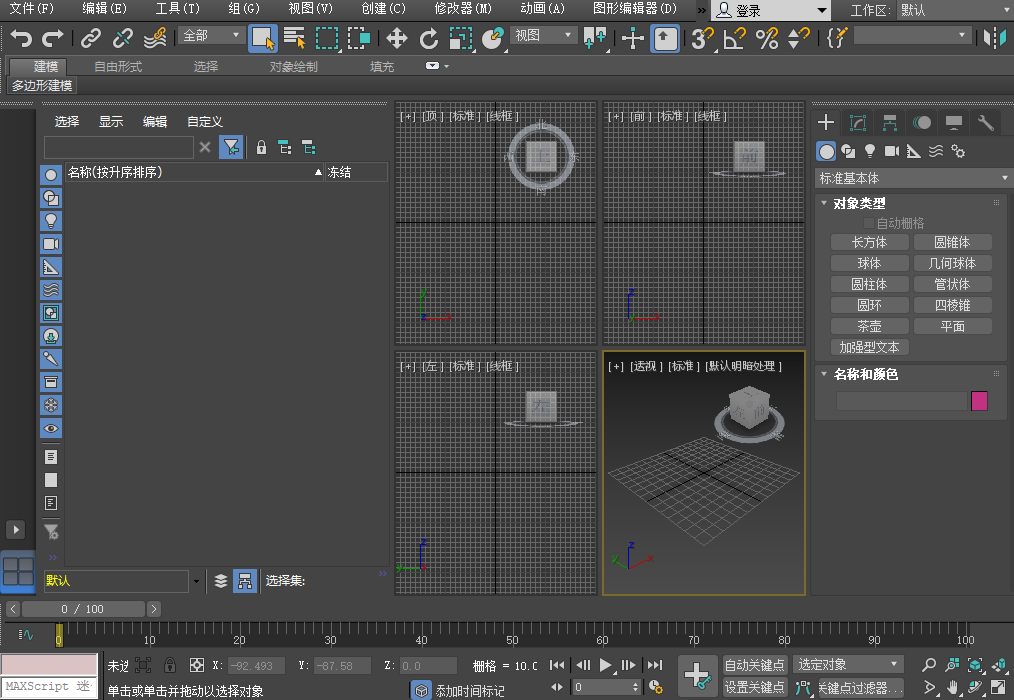Click the scene explorer search field

119,148
